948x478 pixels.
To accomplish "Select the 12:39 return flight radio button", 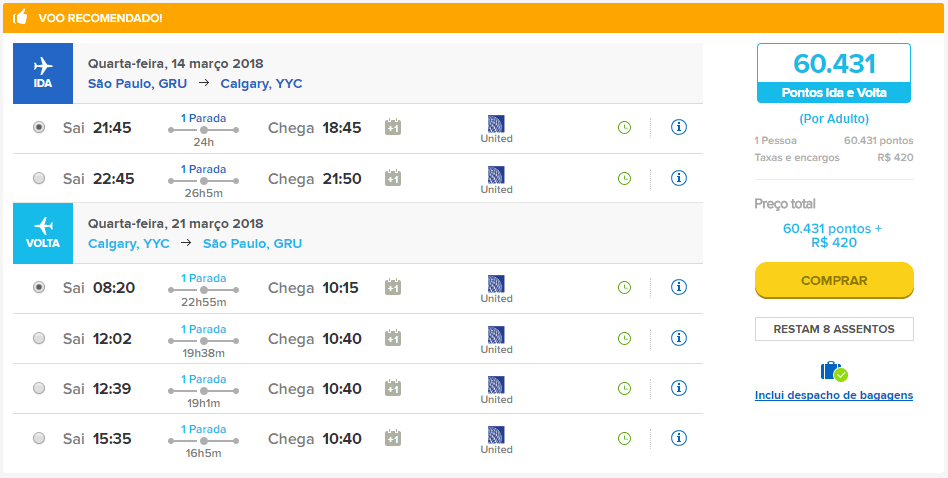I will pyautogui.click(x=39, y=388).
